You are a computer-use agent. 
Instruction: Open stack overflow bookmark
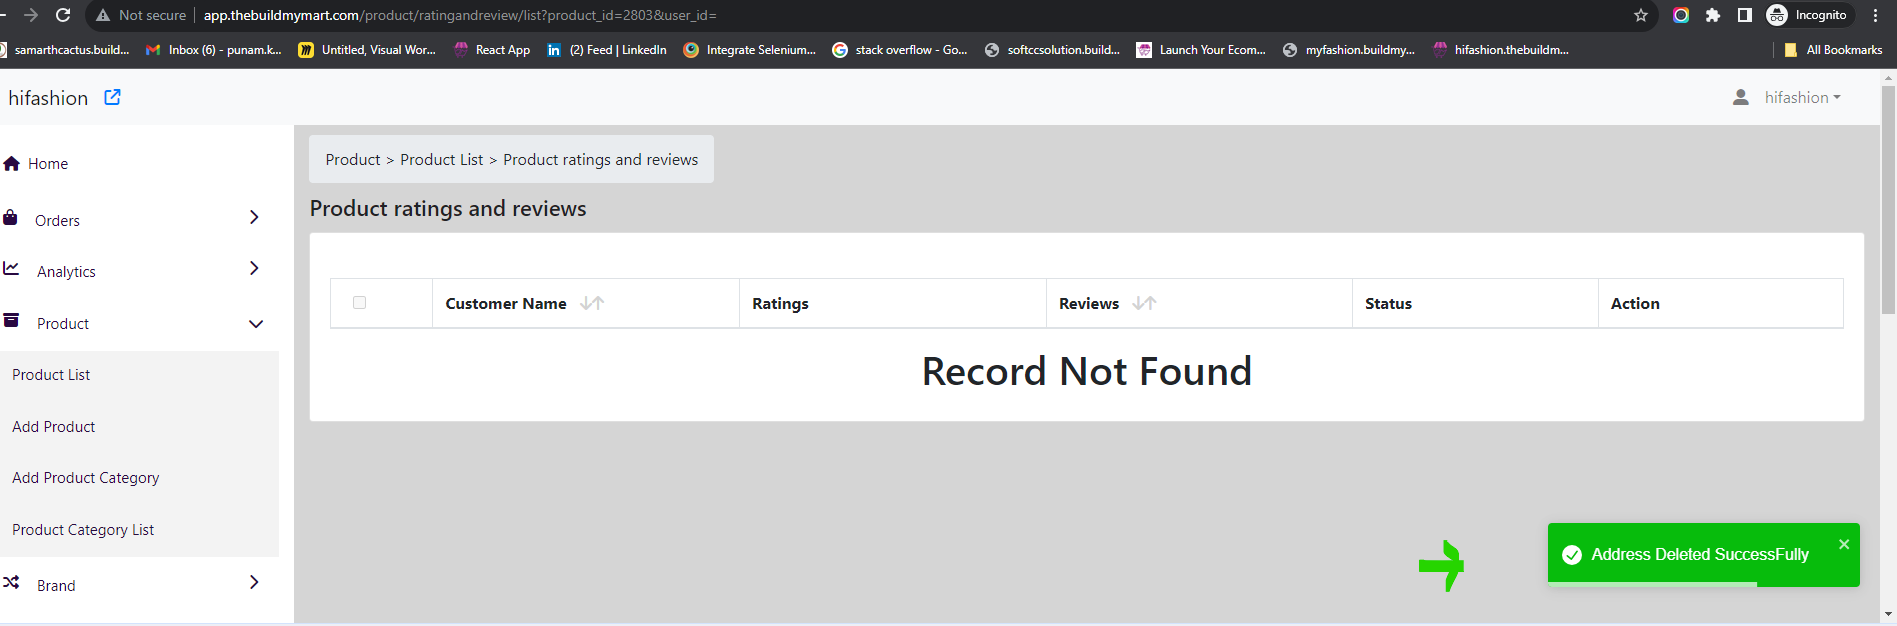click(x=900, y=49)
